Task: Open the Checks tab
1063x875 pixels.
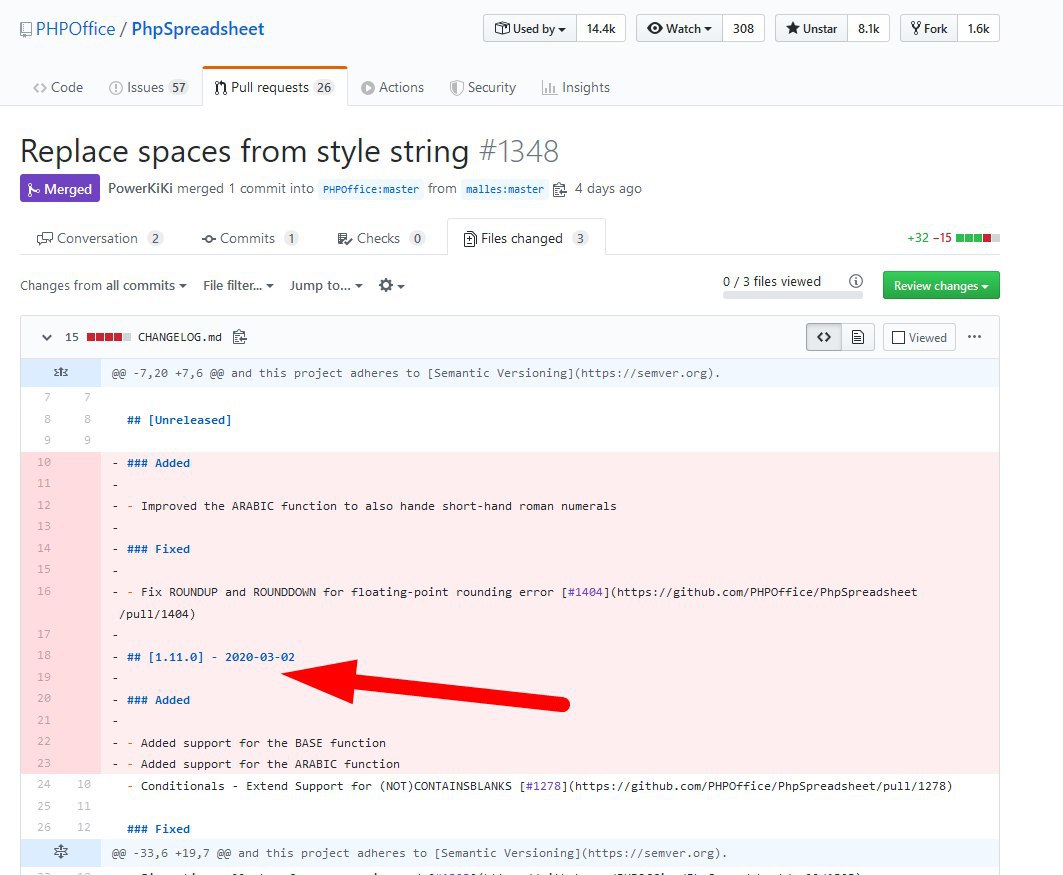Action: pyautogui.click(x=380, y=239)
